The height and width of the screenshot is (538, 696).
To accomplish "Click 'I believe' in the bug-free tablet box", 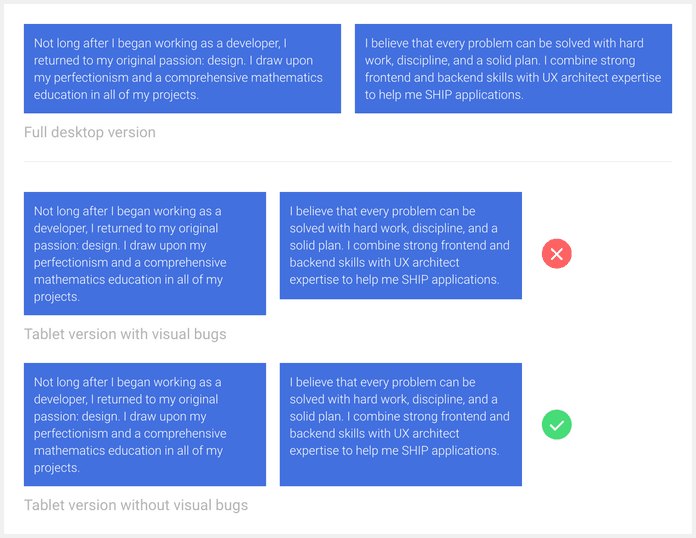I will pos(315,382).
